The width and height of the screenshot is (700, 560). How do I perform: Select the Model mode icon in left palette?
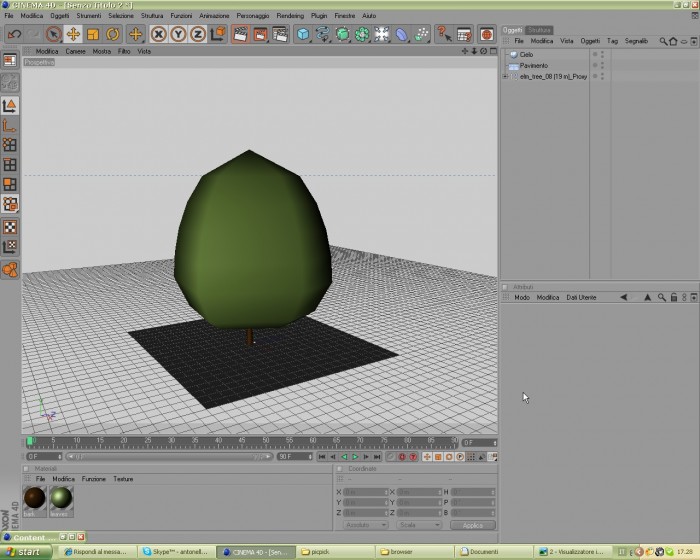[10, 106]
